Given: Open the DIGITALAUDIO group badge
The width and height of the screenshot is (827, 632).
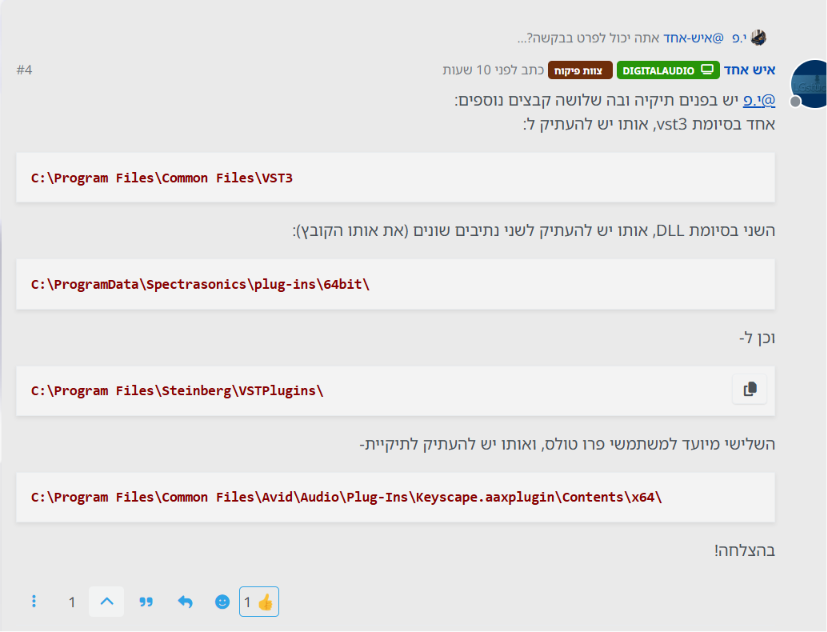Looking at the screenshot, I should 668,70.
